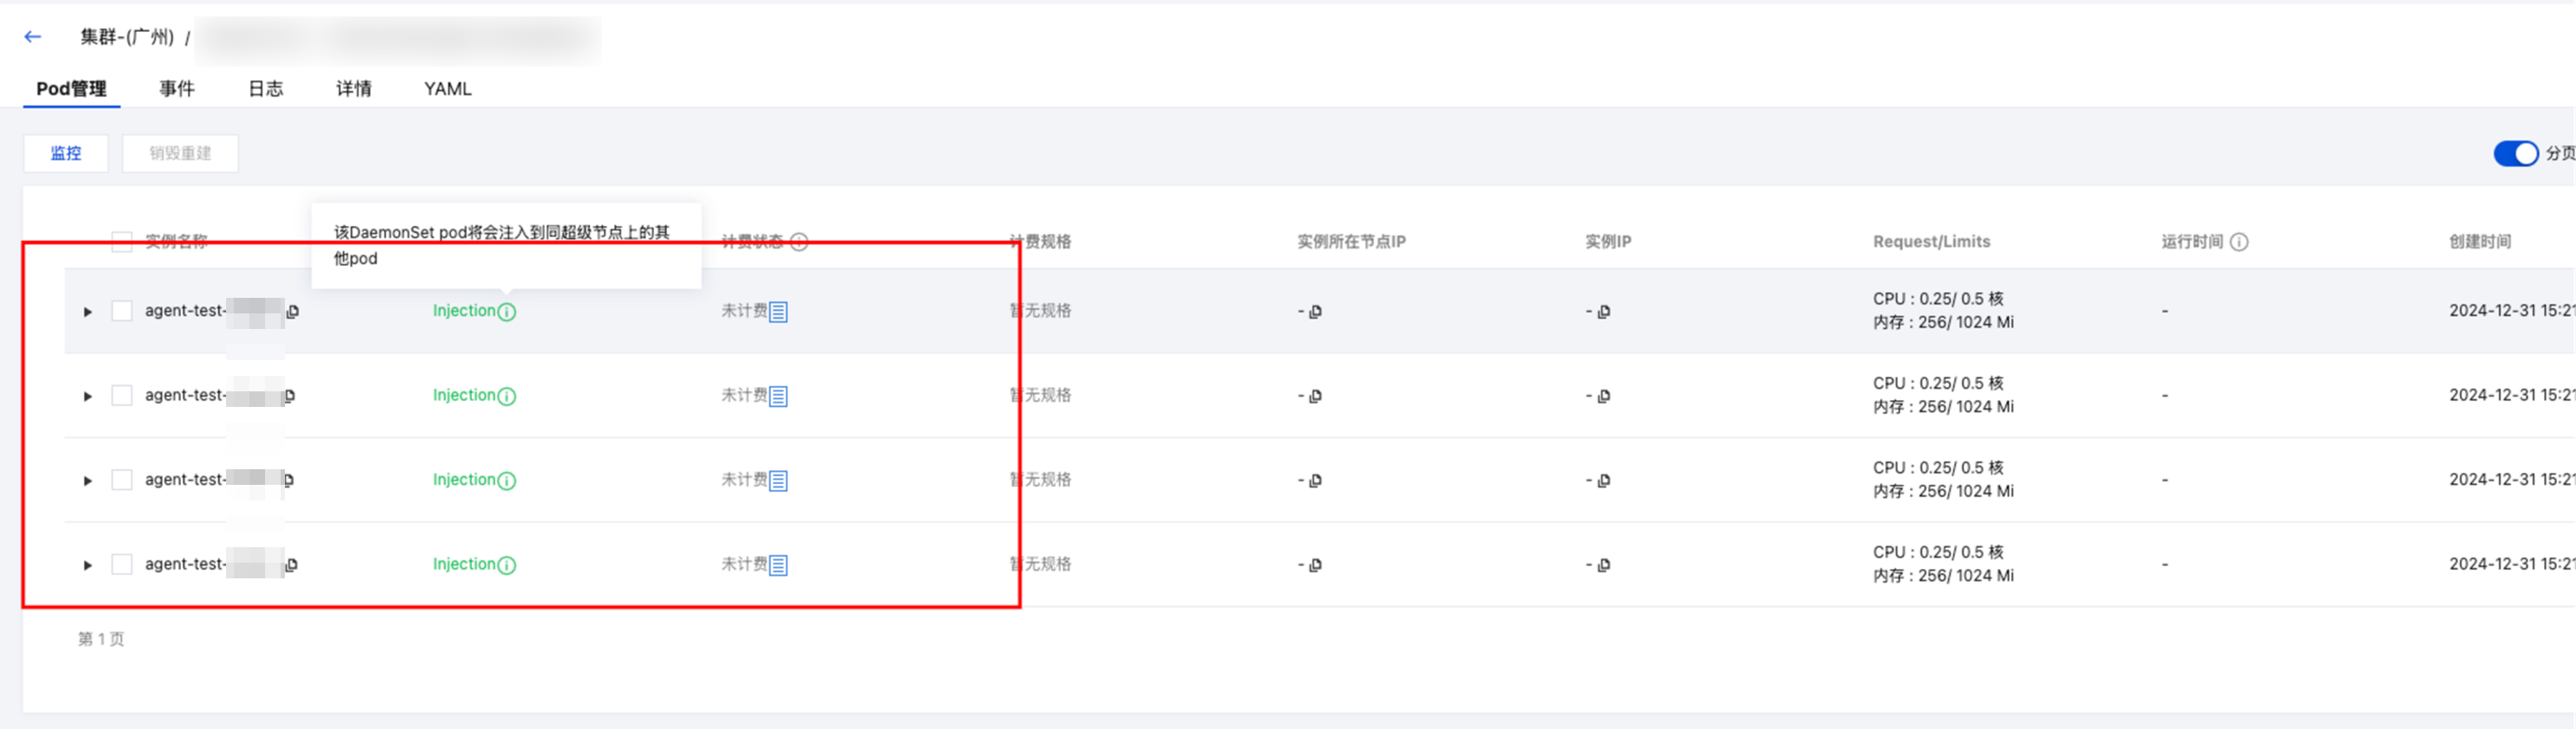Switch to the 事件 tab

coord(177,89)
